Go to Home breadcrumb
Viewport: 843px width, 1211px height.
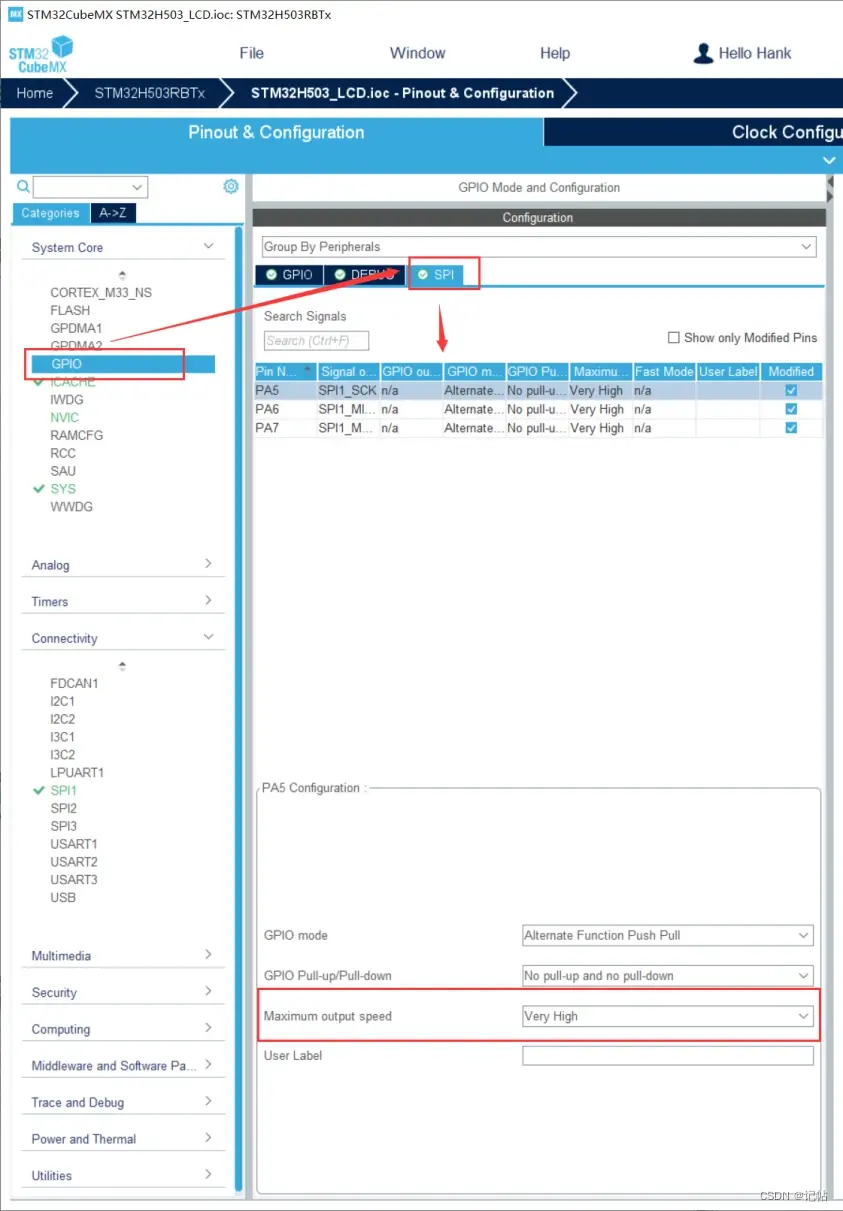coord(35,93)
